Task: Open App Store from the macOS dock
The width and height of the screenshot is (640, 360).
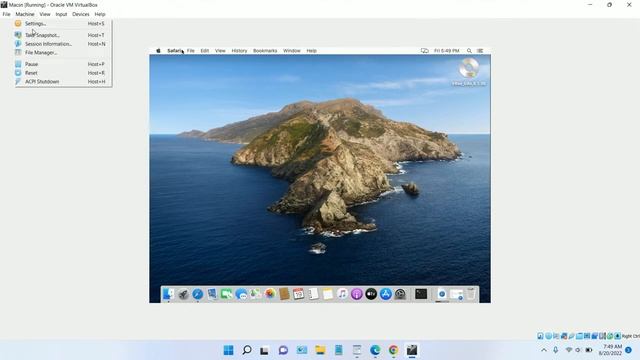Action: coord(386,294)
